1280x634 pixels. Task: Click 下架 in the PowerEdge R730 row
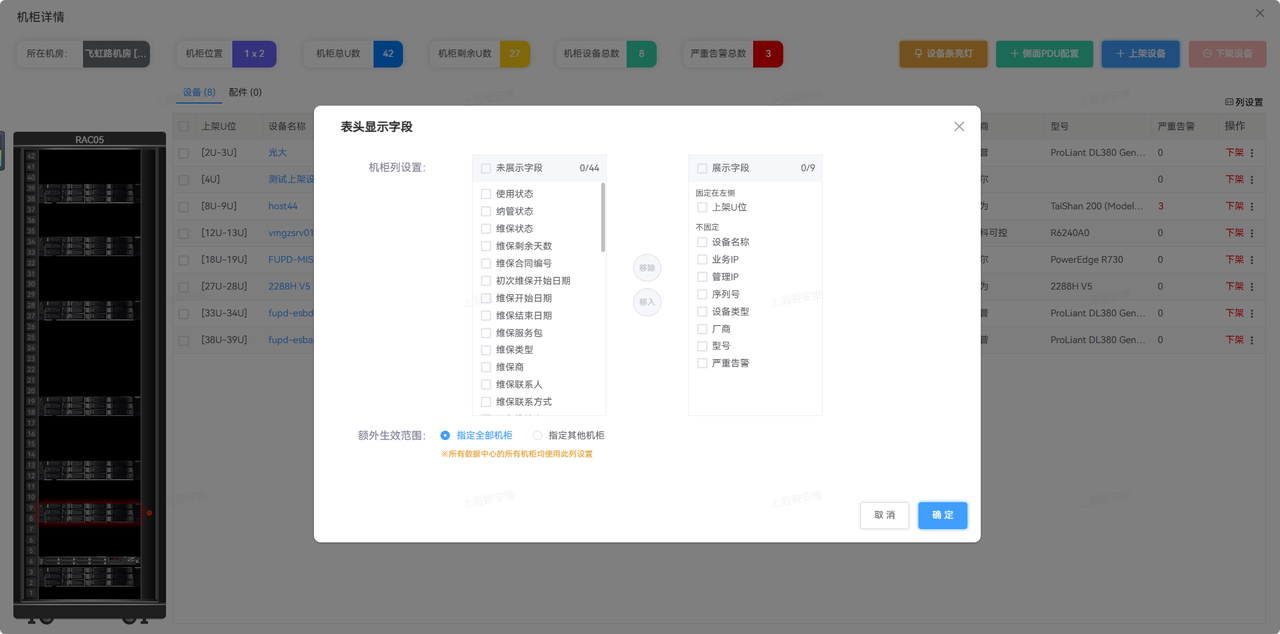(1235, 260)
